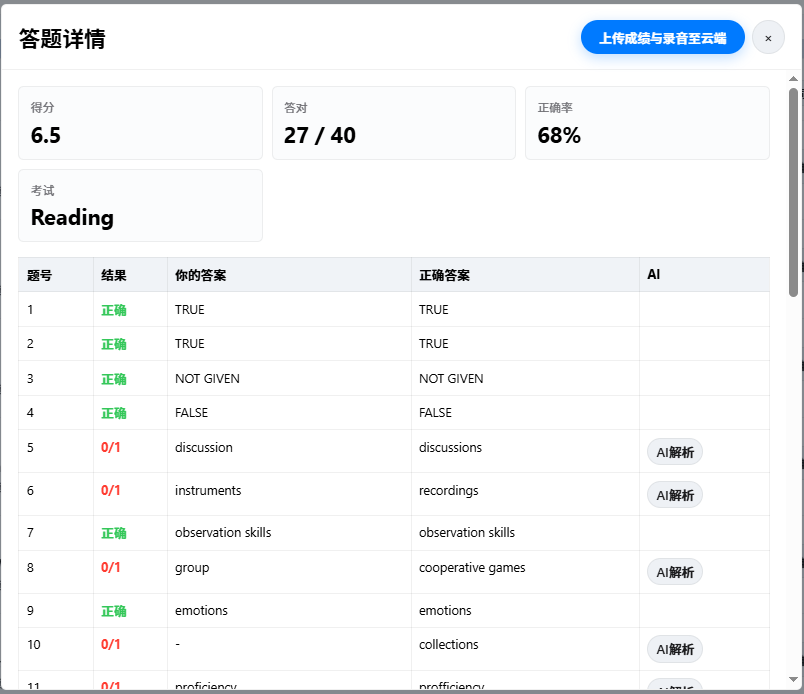This screenshot has height=694, width=804.
Task: Select the score 6.5 card
Action: point(140,123)
